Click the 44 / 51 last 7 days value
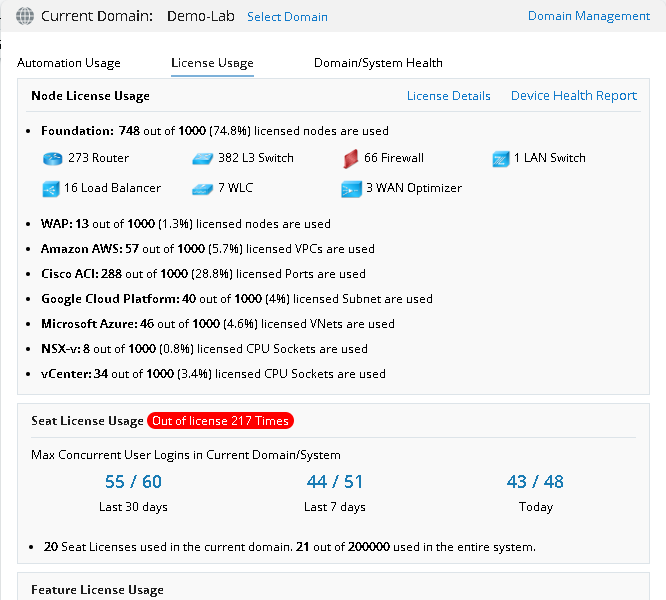This screenshot has height=600, width=666. pos(335,482)
